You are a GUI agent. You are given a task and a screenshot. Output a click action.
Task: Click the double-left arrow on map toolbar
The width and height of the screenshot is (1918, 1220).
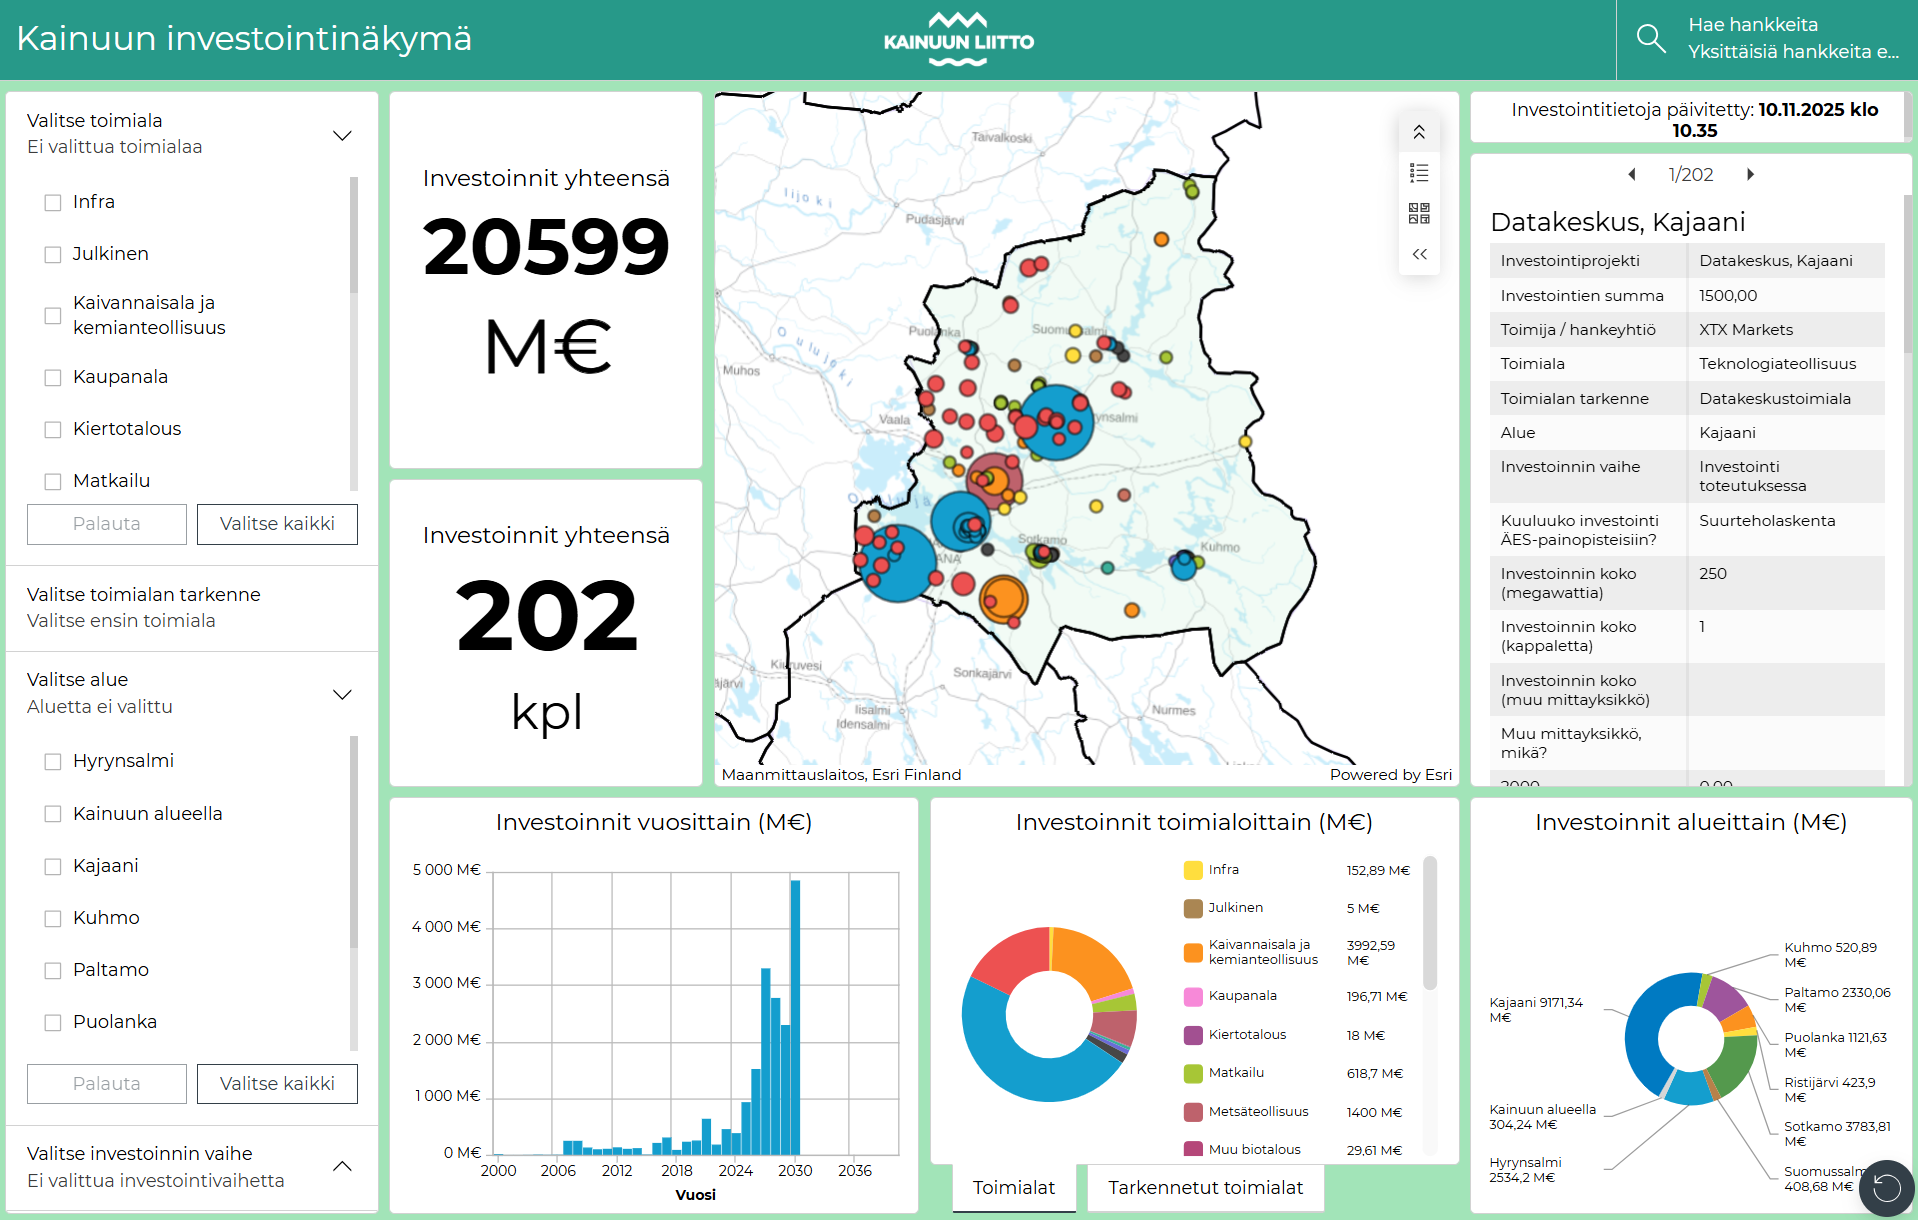coord(1419,254)
